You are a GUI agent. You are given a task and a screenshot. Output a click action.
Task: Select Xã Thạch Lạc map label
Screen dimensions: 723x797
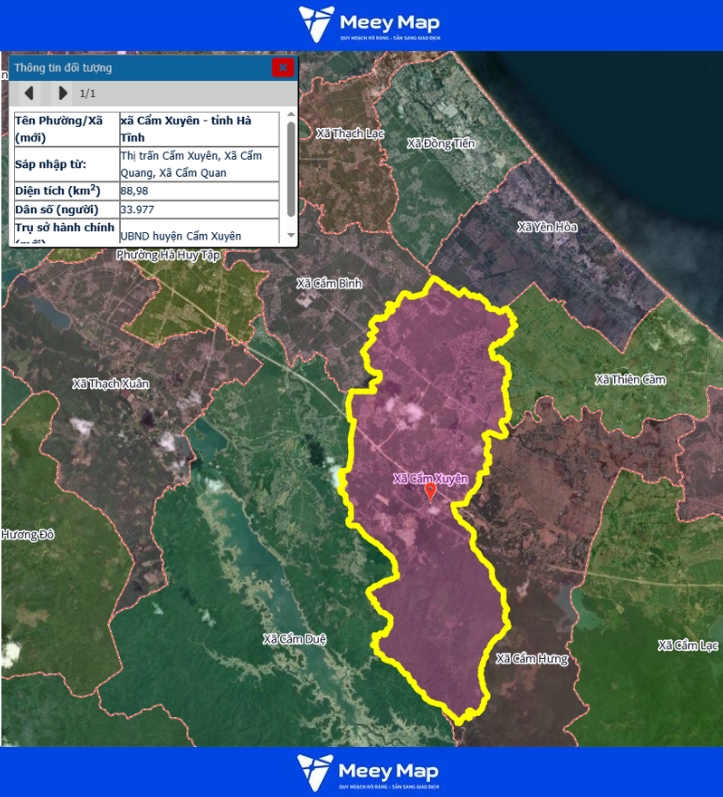click(349, 133)
